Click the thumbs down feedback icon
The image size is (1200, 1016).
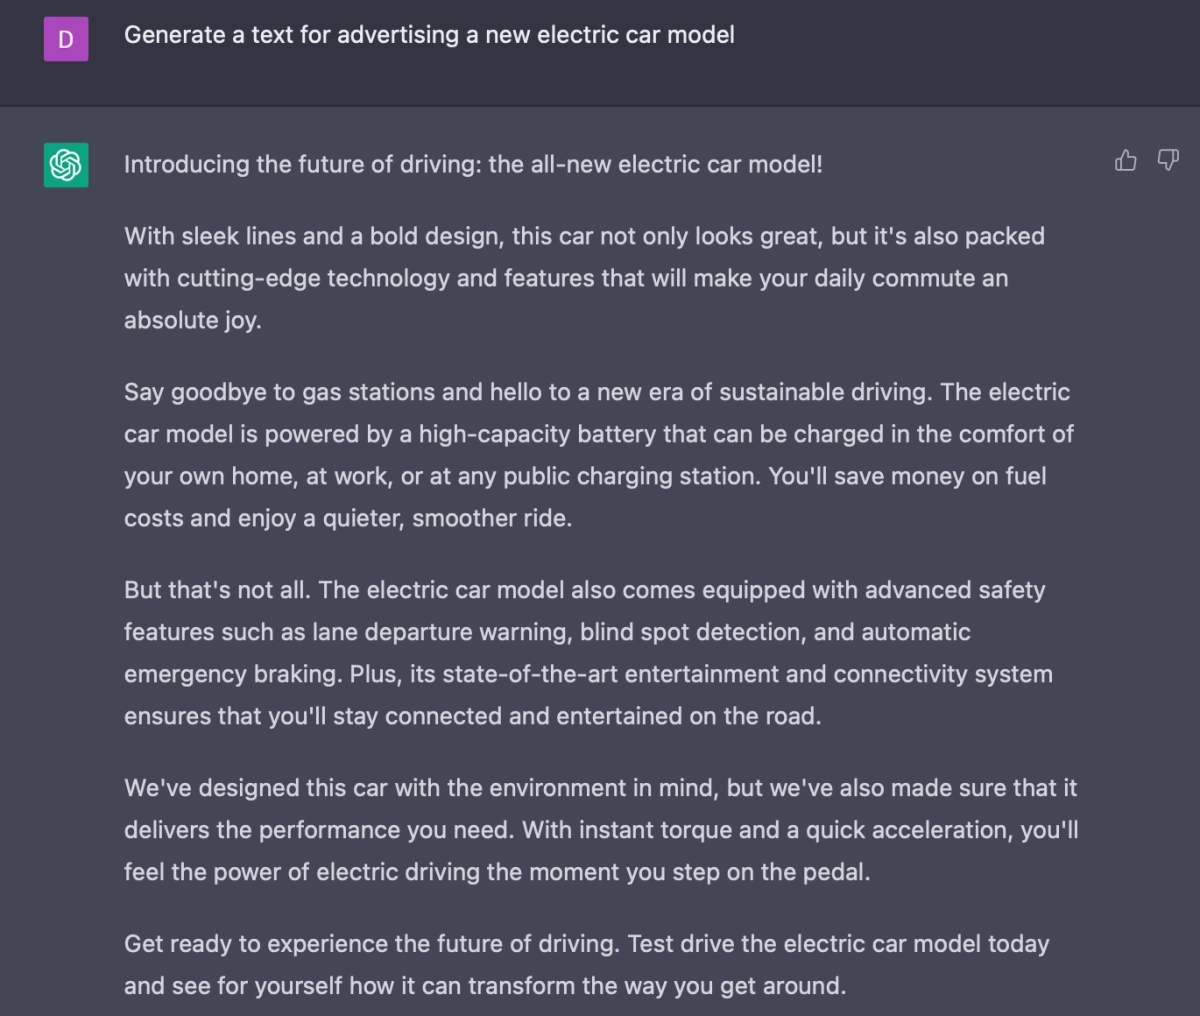click(x=1168, y=160)
